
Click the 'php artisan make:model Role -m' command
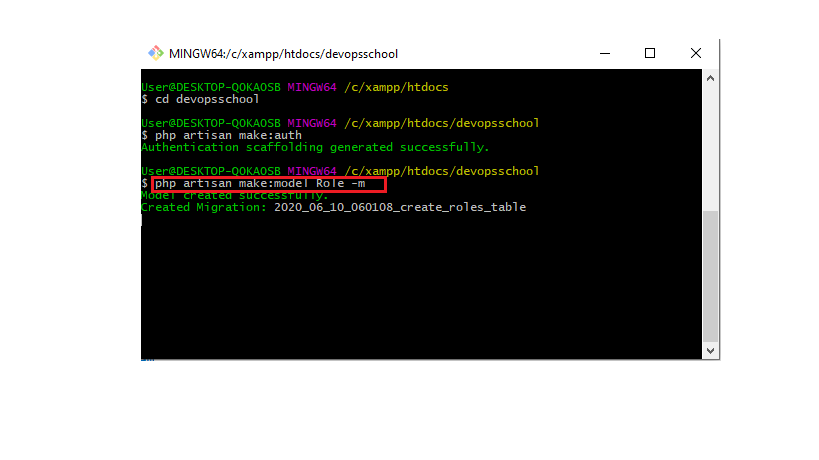pyautogui.click(x=260, y=183)
